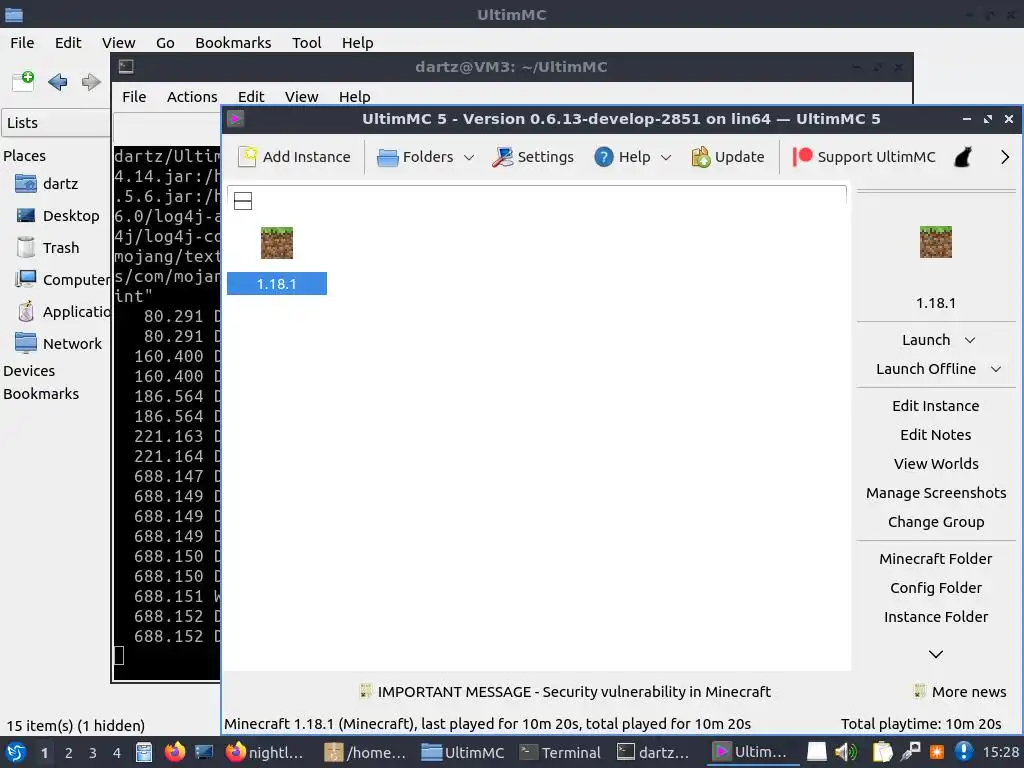Click the back arrow in file manager
1024x768 pixels.
coord(57,82)
